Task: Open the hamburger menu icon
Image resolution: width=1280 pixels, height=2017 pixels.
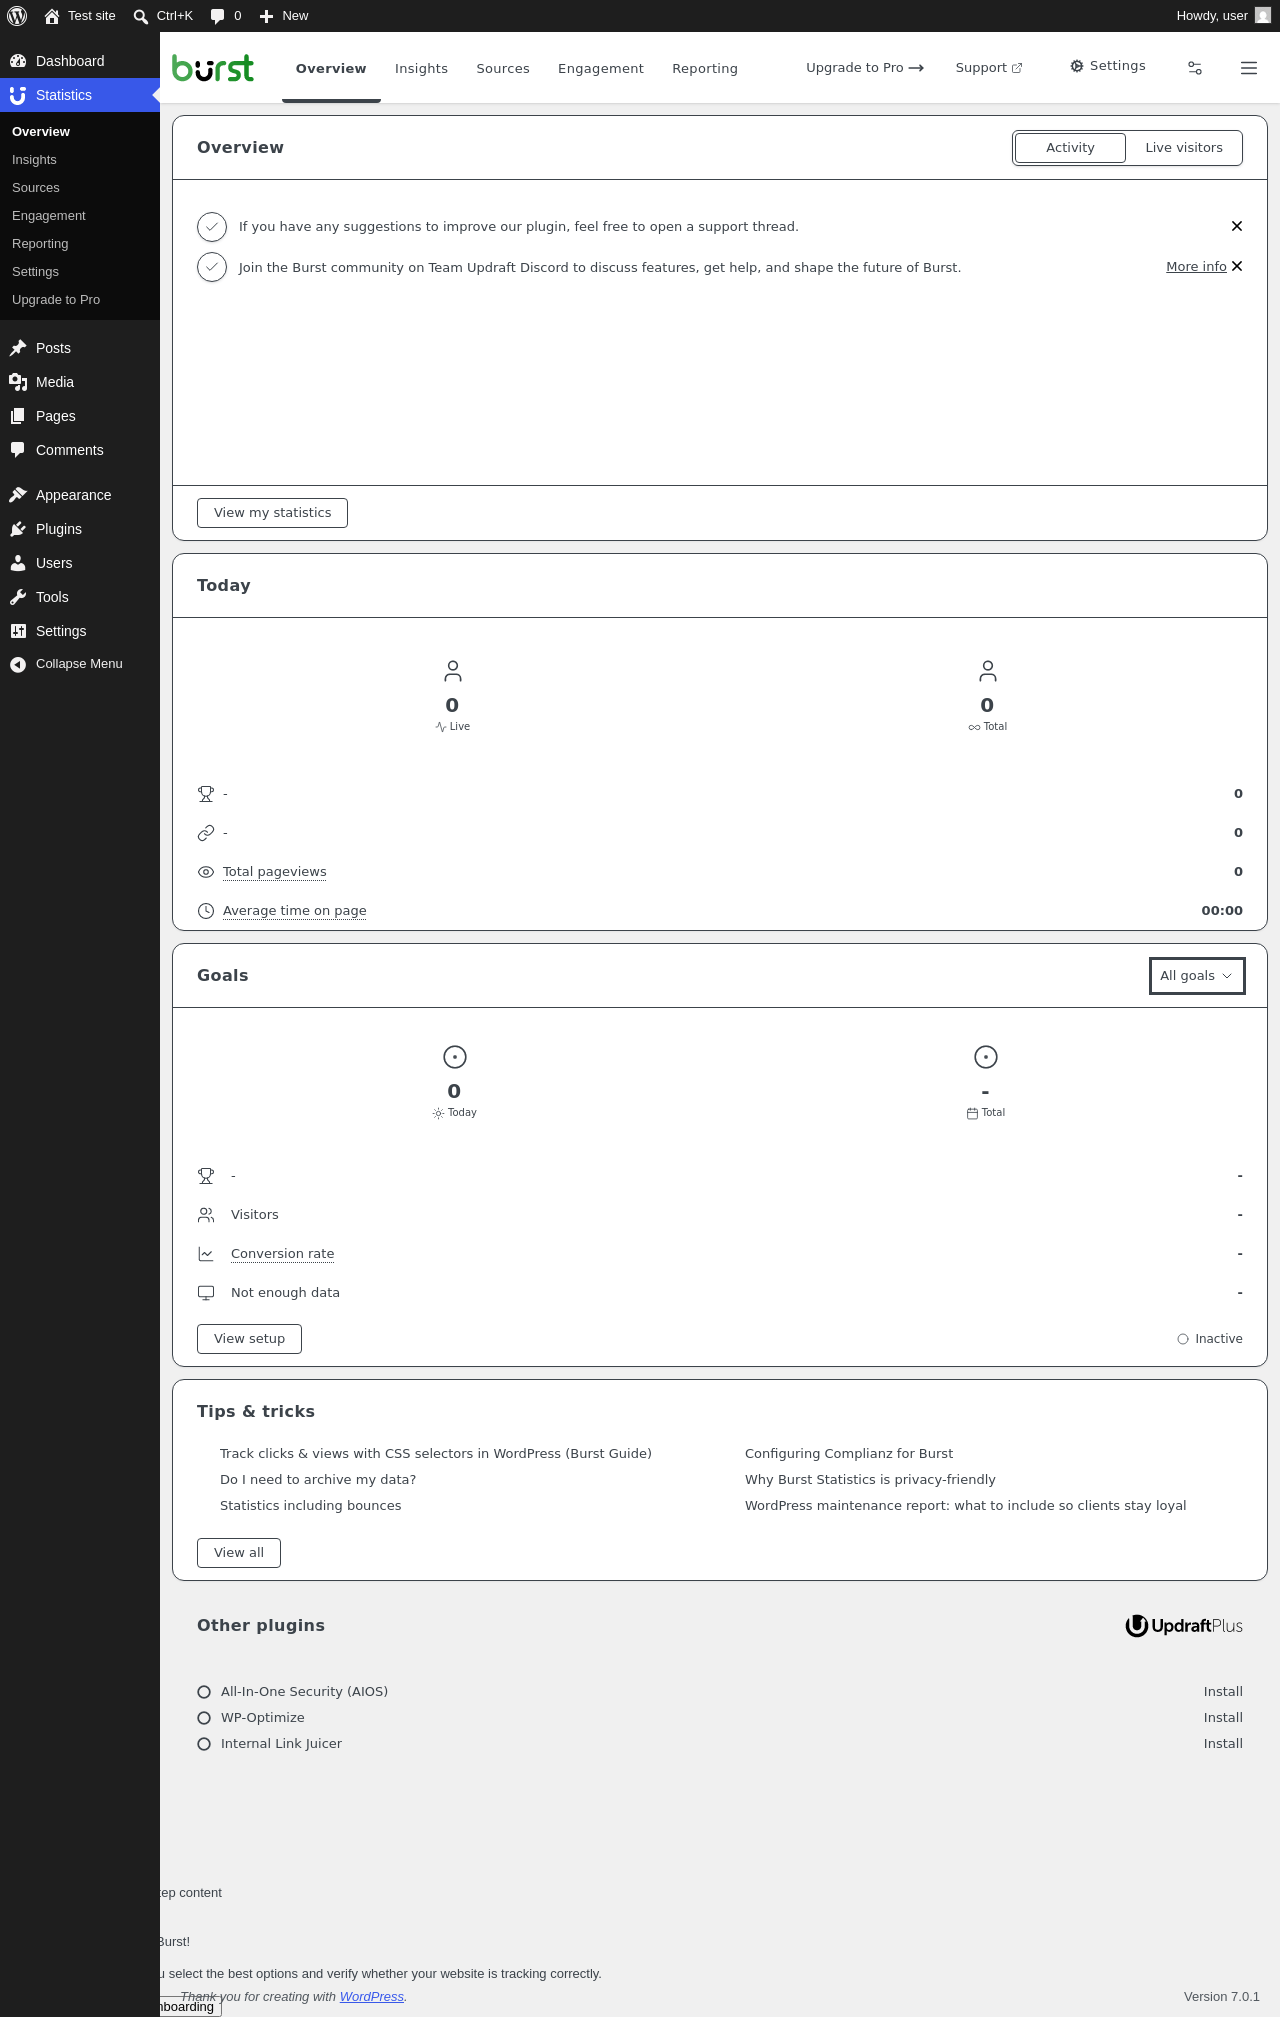Action: (1249, 68)
